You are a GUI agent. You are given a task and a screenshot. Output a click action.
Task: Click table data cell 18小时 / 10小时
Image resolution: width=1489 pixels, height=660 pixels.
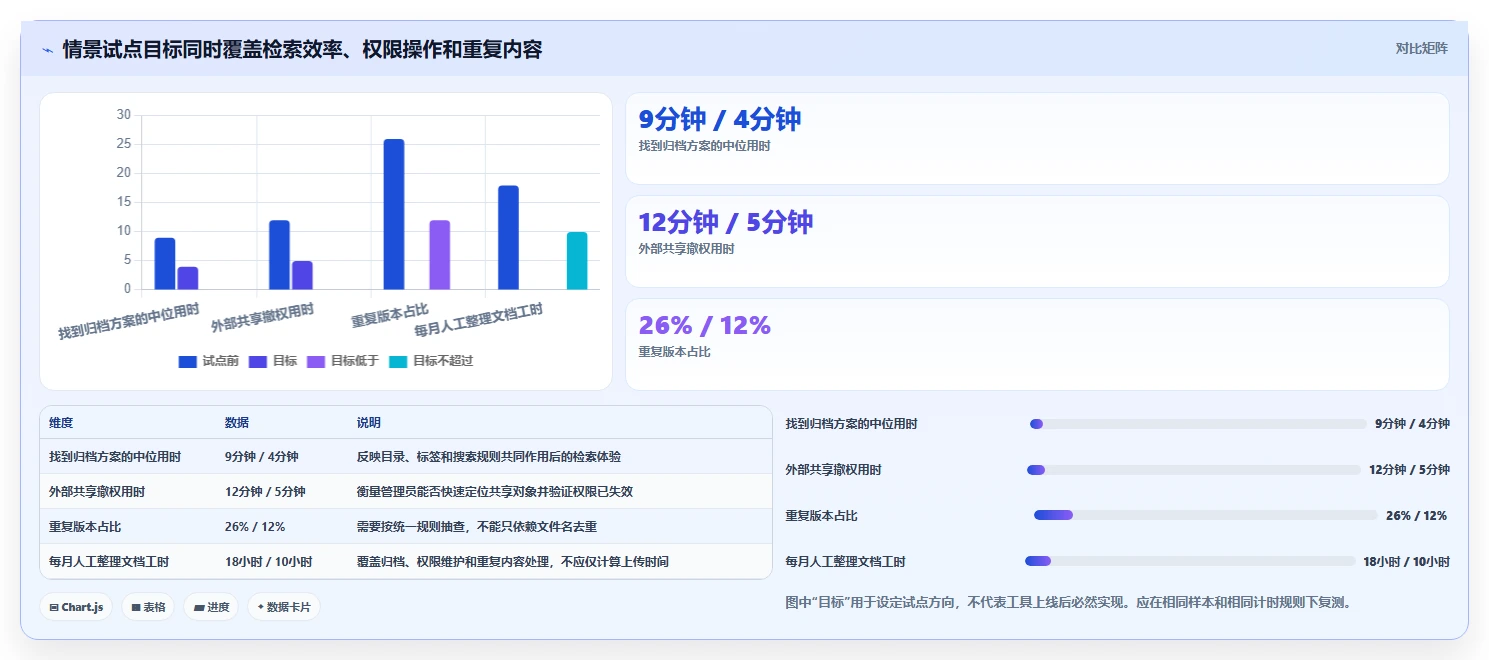(268, 562)
